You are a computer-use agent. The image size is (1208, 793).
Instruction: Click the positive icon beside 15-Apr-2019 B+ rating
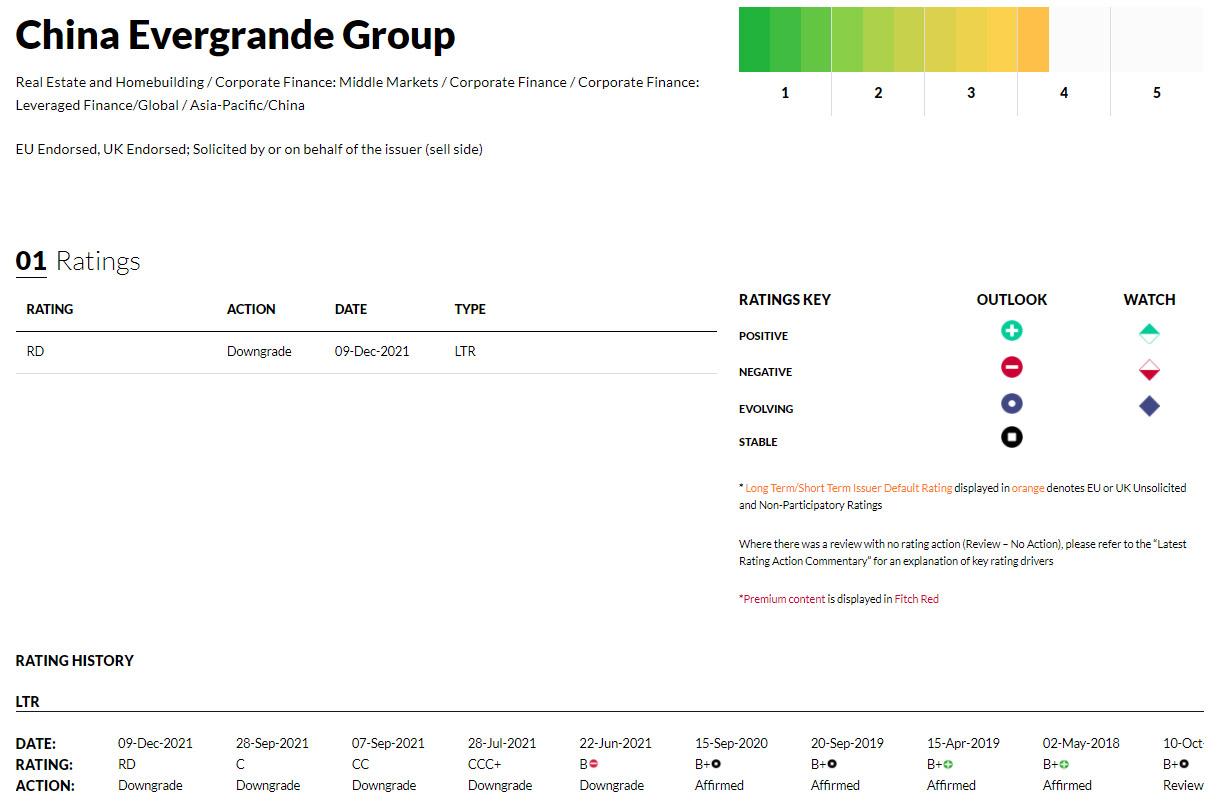tap(948, 764)
